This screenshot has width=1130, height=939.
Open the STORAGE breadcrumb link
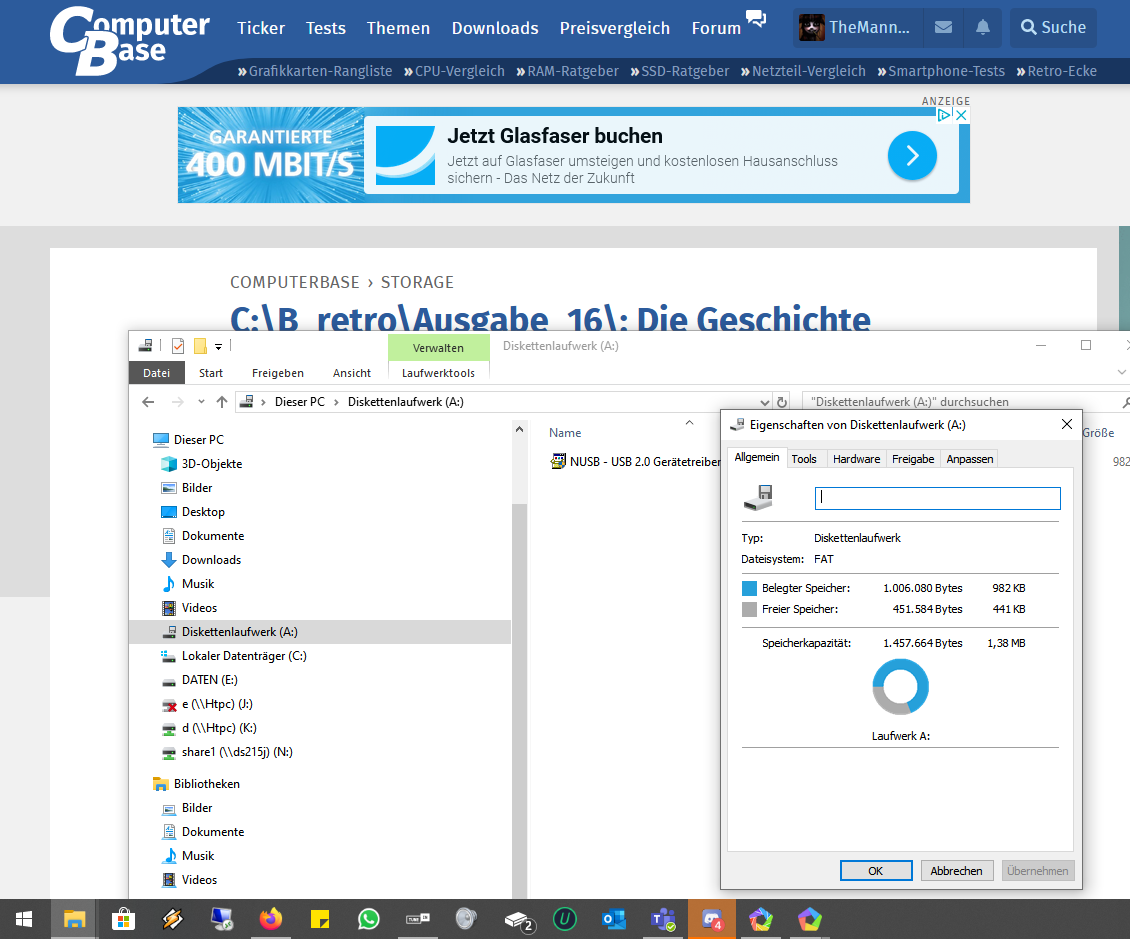[x=417, y=282]
